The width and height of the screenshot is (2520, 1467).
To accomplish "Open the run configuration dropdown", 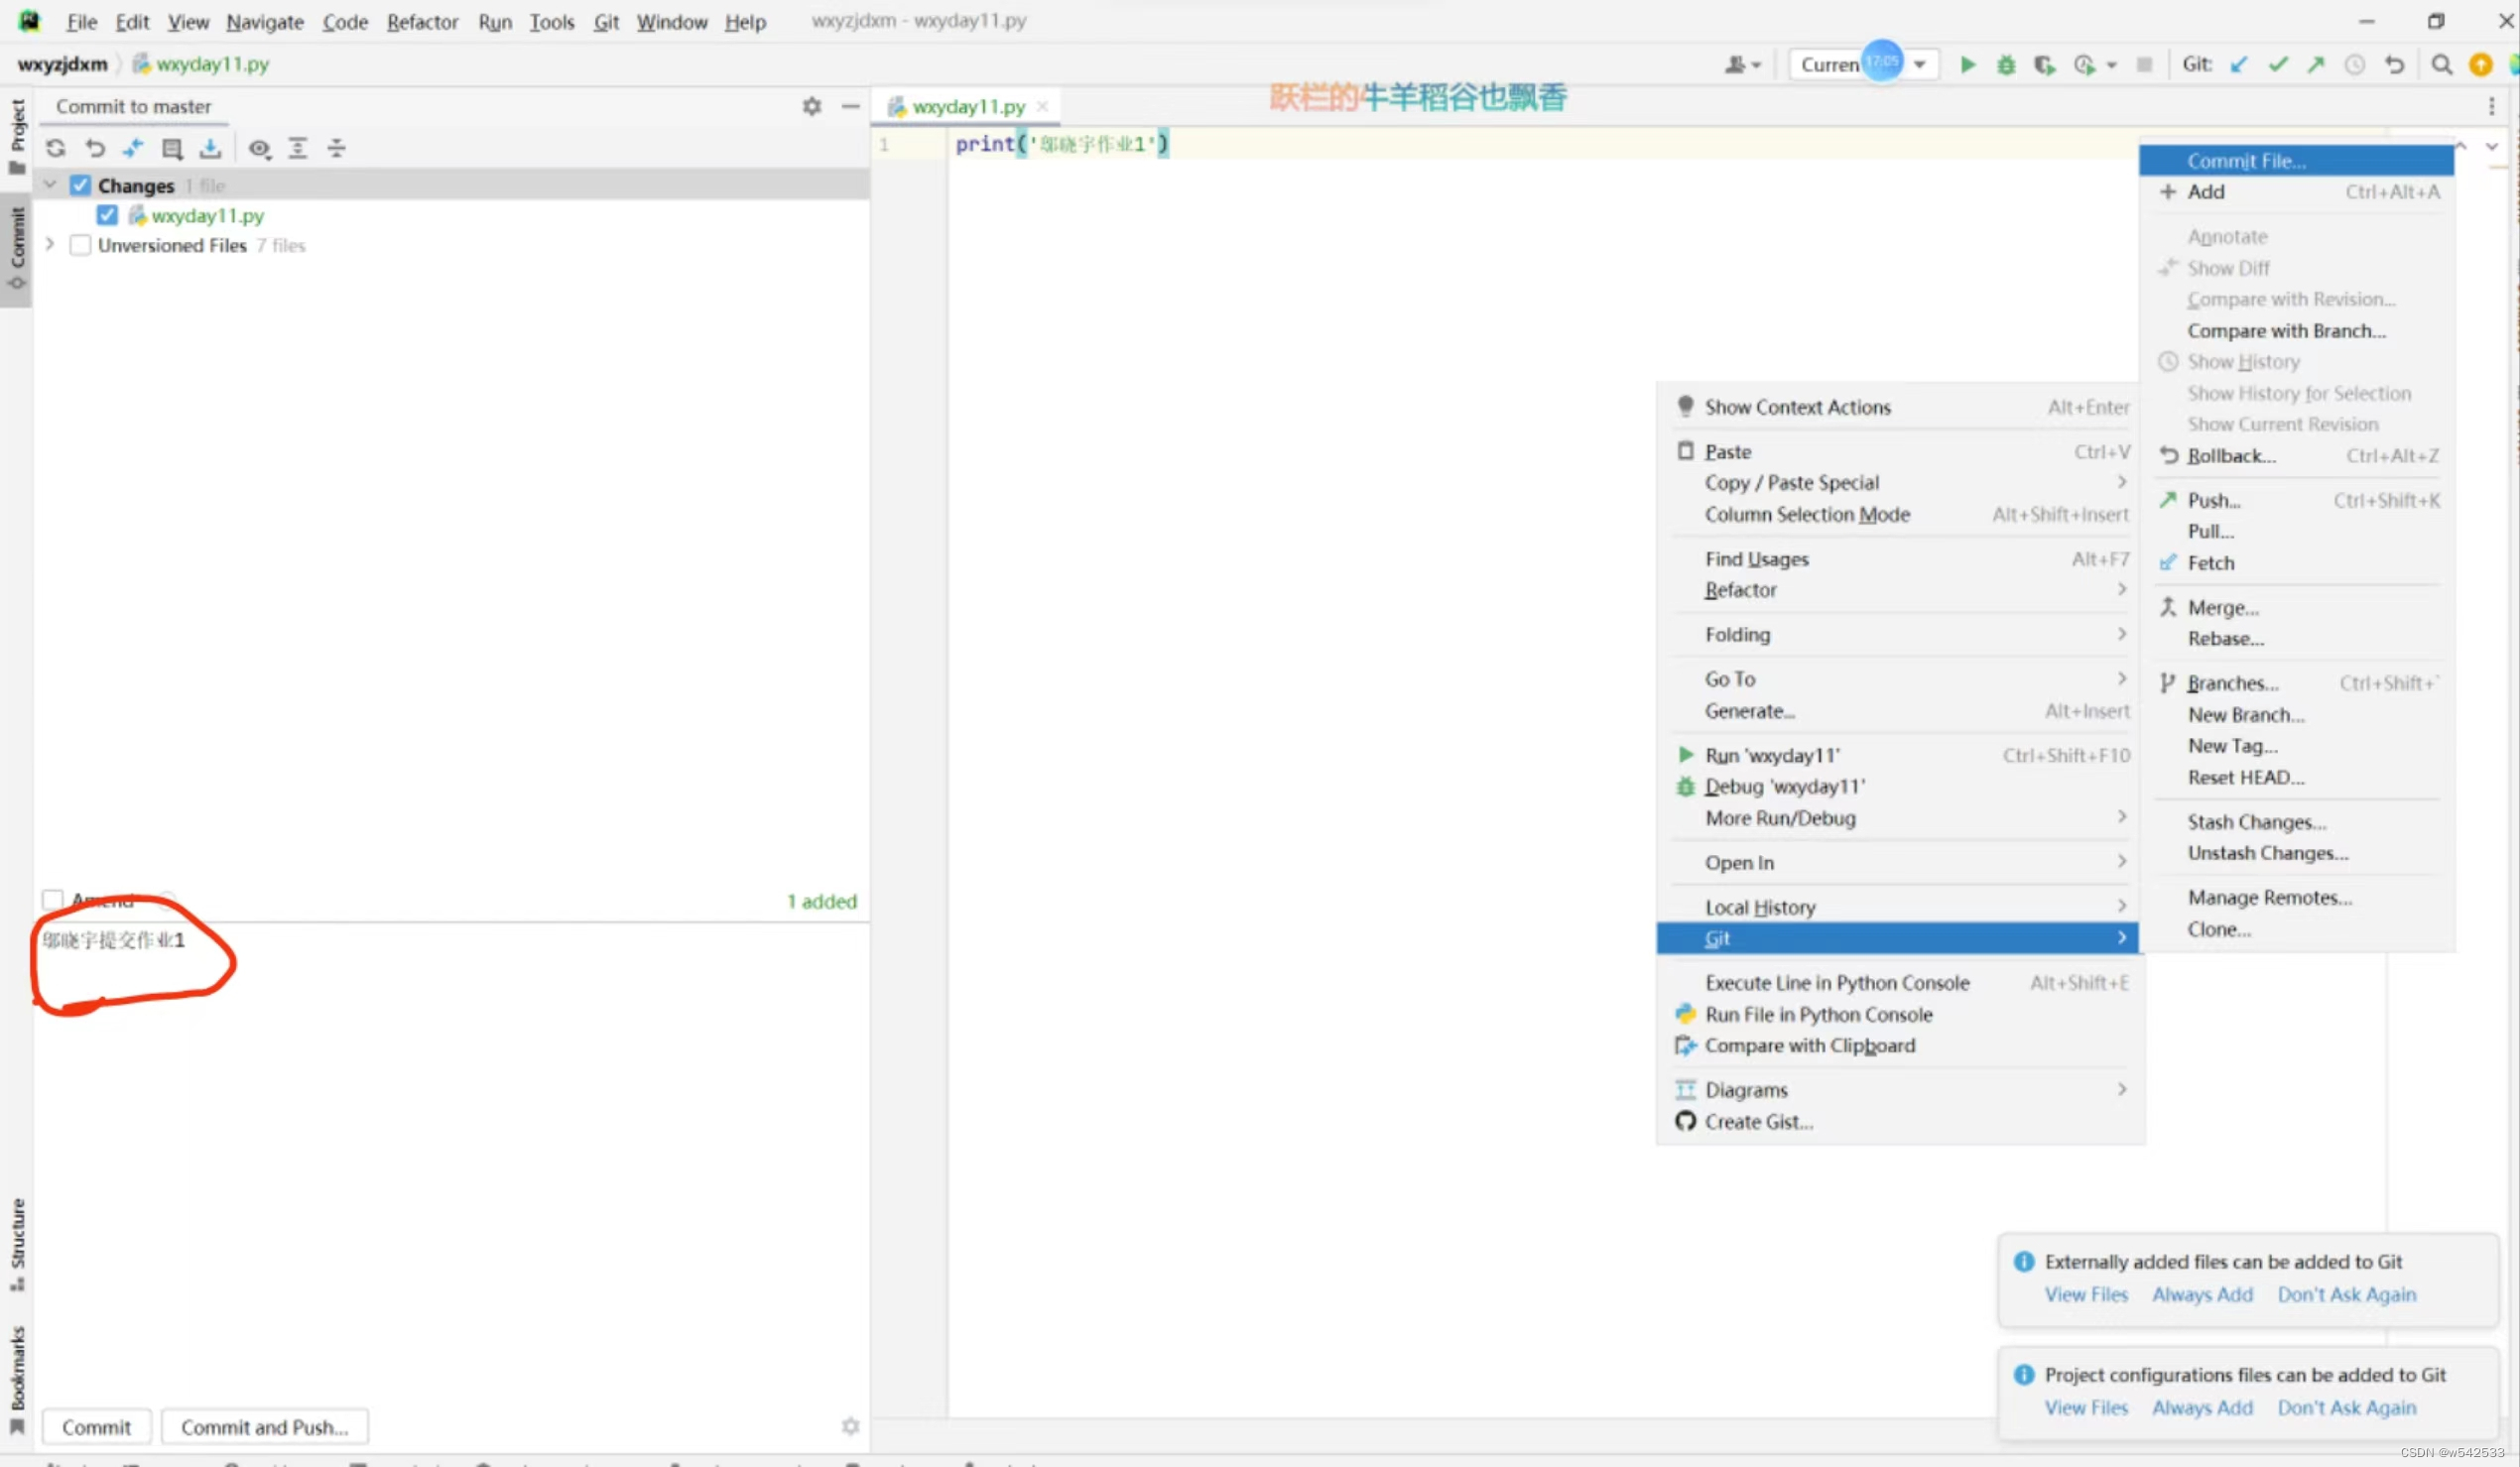I will [x=1921, y=64].
